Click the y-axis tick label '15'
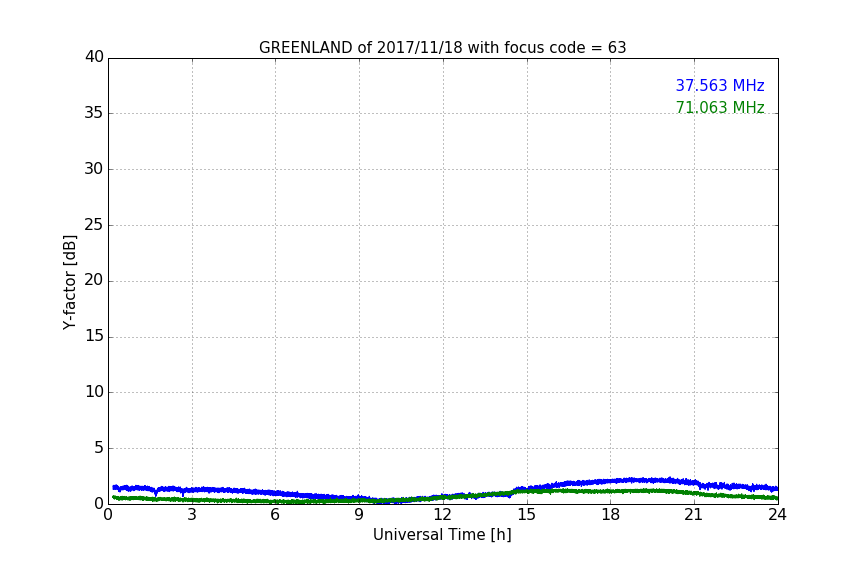 coord(94,336)
